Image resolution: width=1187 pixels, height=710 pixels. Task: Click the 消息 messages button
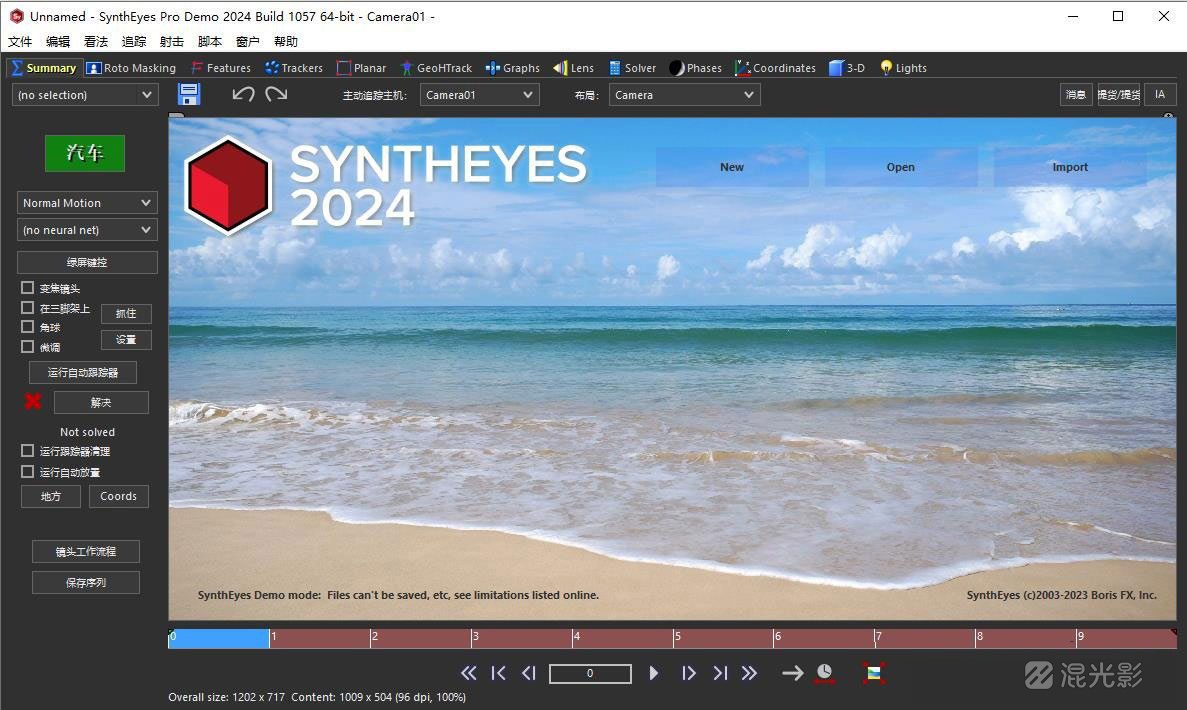click(x=1076, y=95)
